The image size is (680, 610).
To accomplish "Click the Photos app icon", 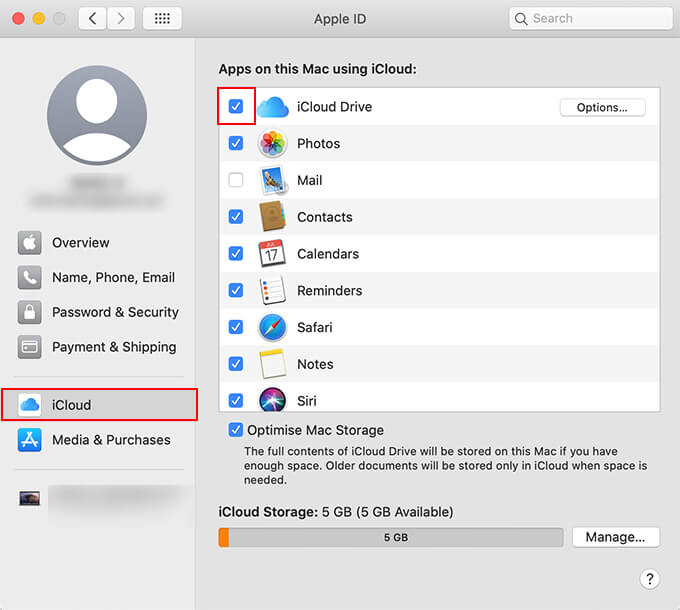I will (273, 144).
